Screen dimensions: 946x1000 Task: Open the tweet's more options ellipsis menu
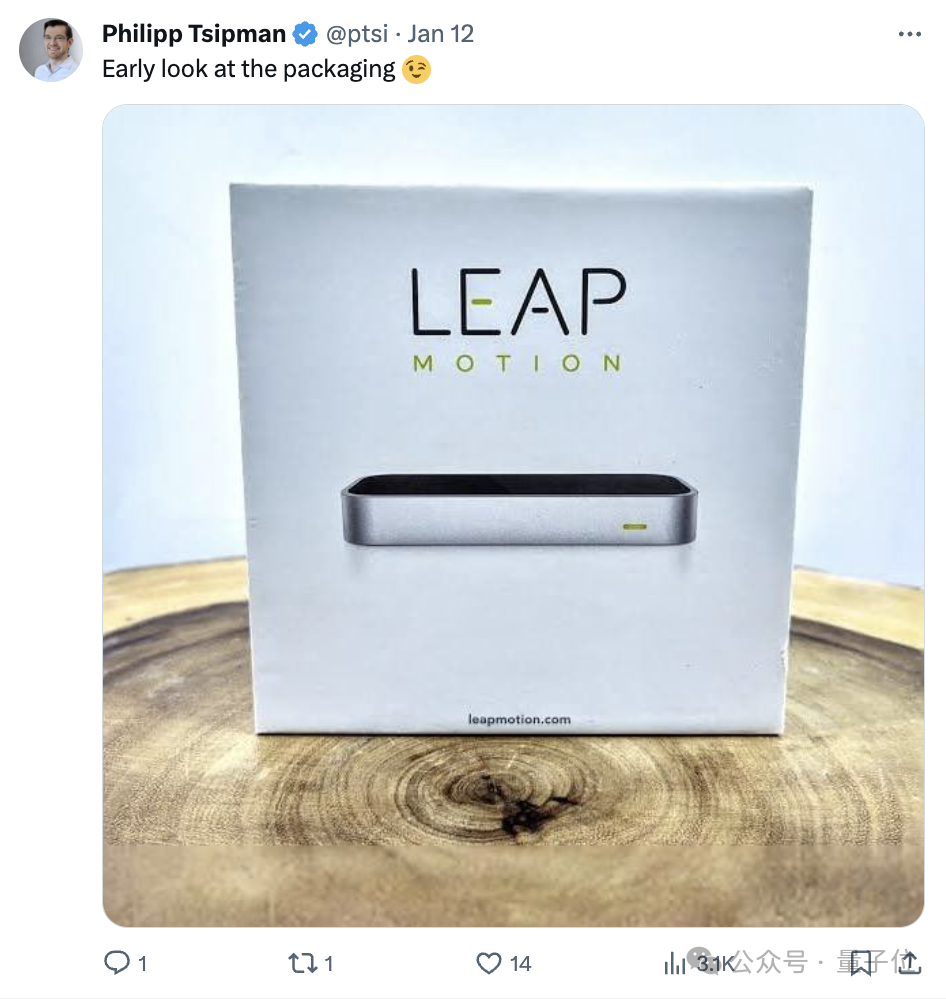[909, 34]
